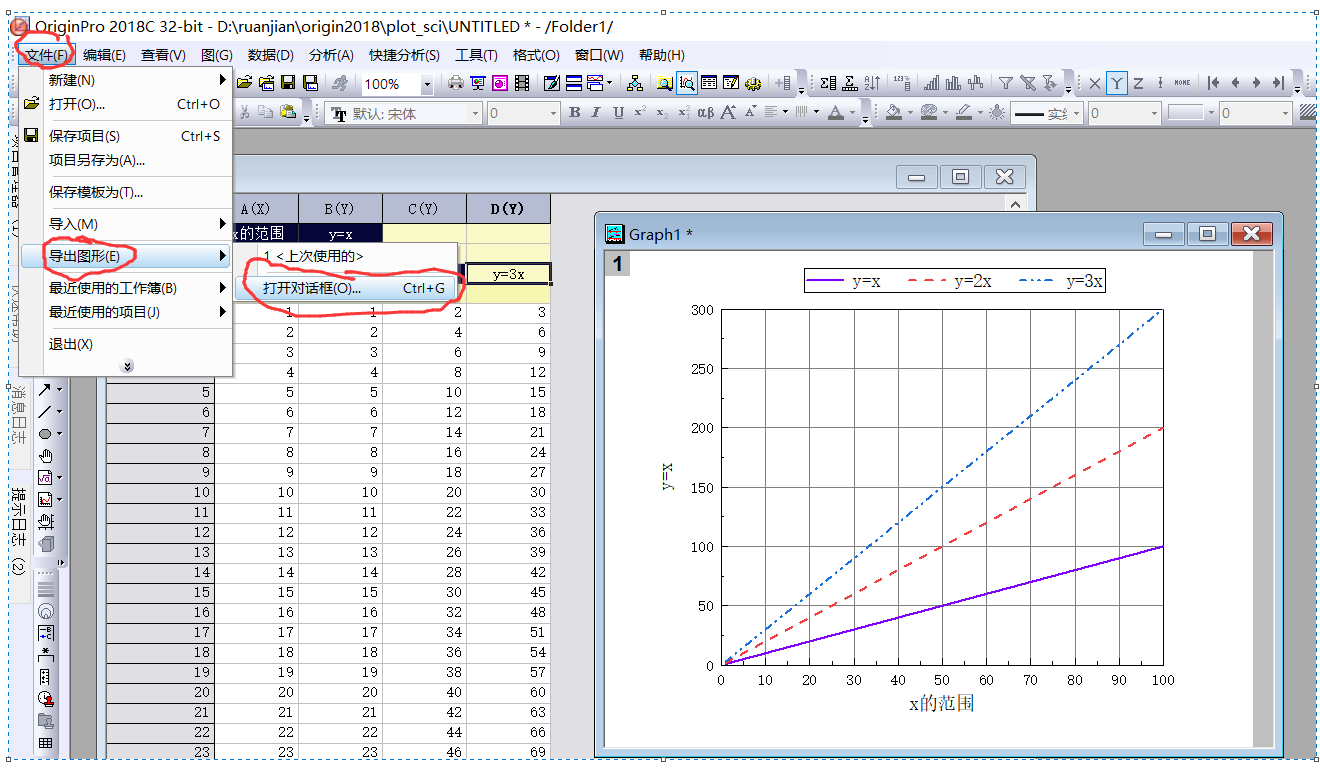
Task: Click the film strip video builder icon
Action: tap(522, 83)
